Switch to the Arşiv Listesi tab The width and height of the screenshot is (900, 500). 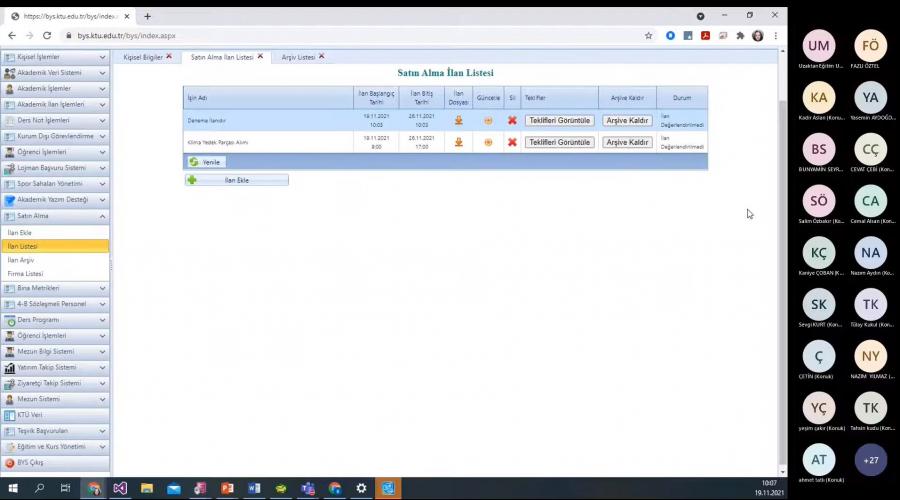point(298,57)
